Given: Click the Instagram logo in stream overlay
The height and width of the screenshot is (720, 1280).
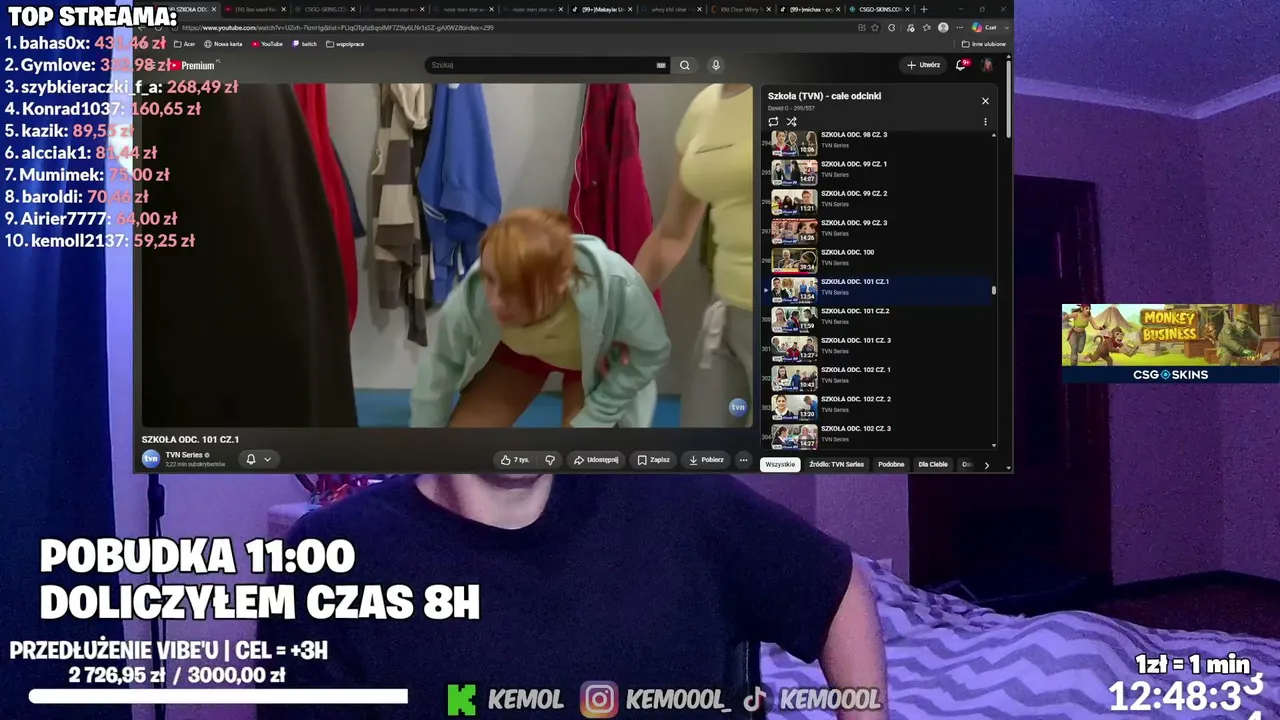Looking at the screenshot, I should tap(599, 699).
